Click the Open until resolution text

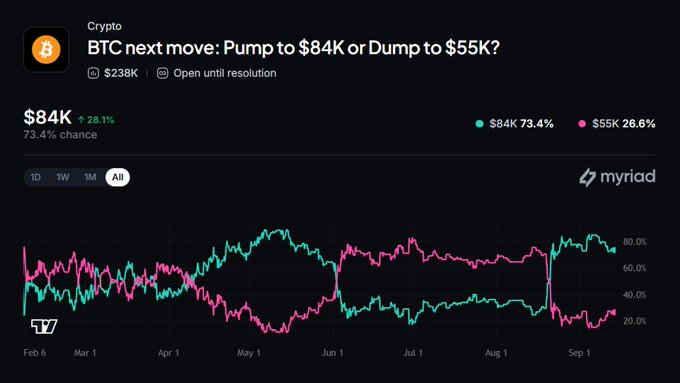click(x=225, y=73)
